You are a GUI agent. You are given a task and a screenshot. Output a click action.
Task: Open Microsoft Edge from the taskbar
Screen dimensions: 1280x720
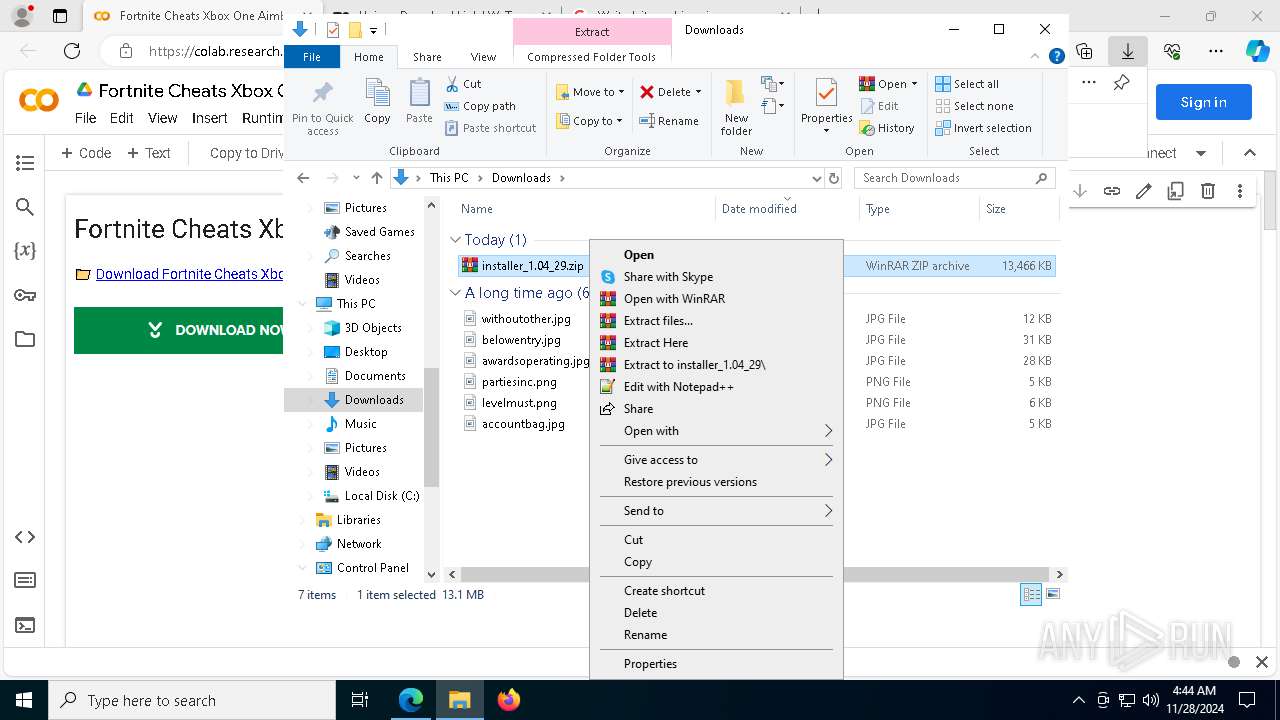pos(411,700)
